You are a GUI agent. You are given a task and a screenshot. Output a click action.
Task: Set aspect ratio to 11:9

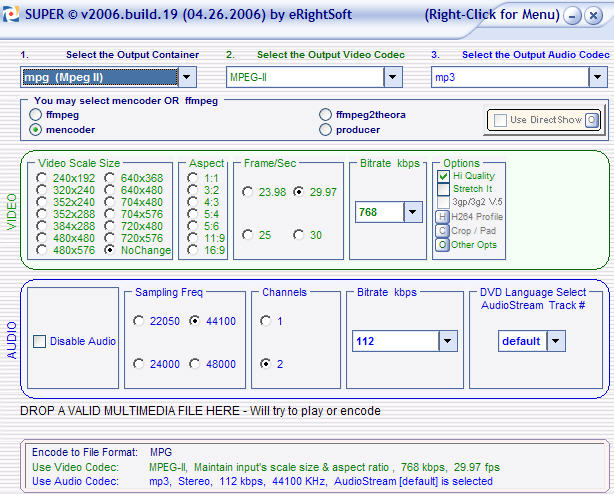[x=193, y=238]
